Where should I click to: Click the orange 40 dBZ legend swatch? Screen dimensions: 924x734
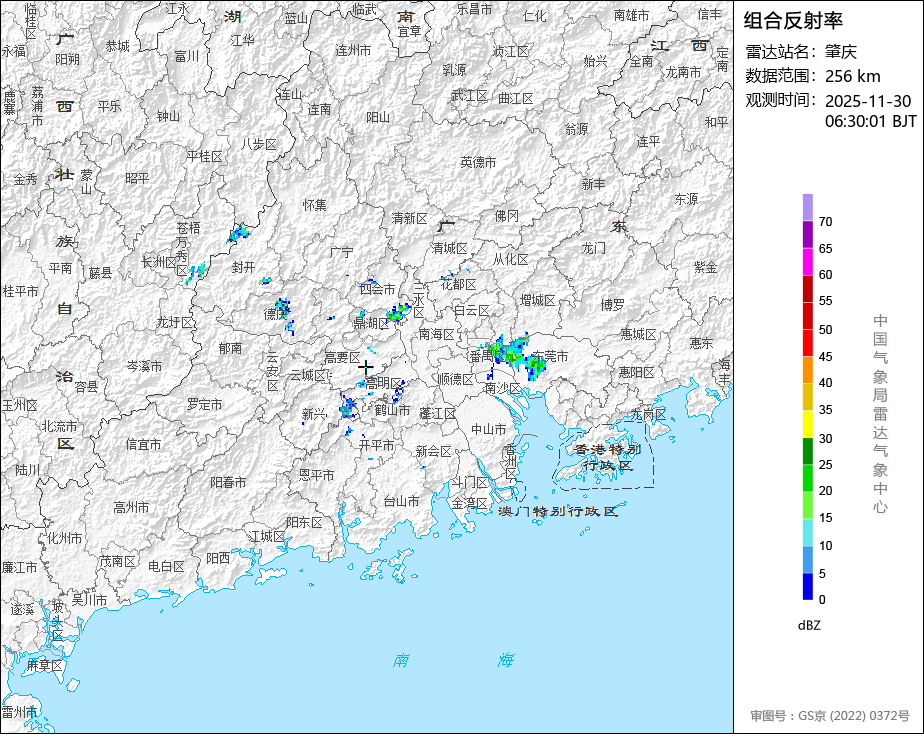[807, 370]
